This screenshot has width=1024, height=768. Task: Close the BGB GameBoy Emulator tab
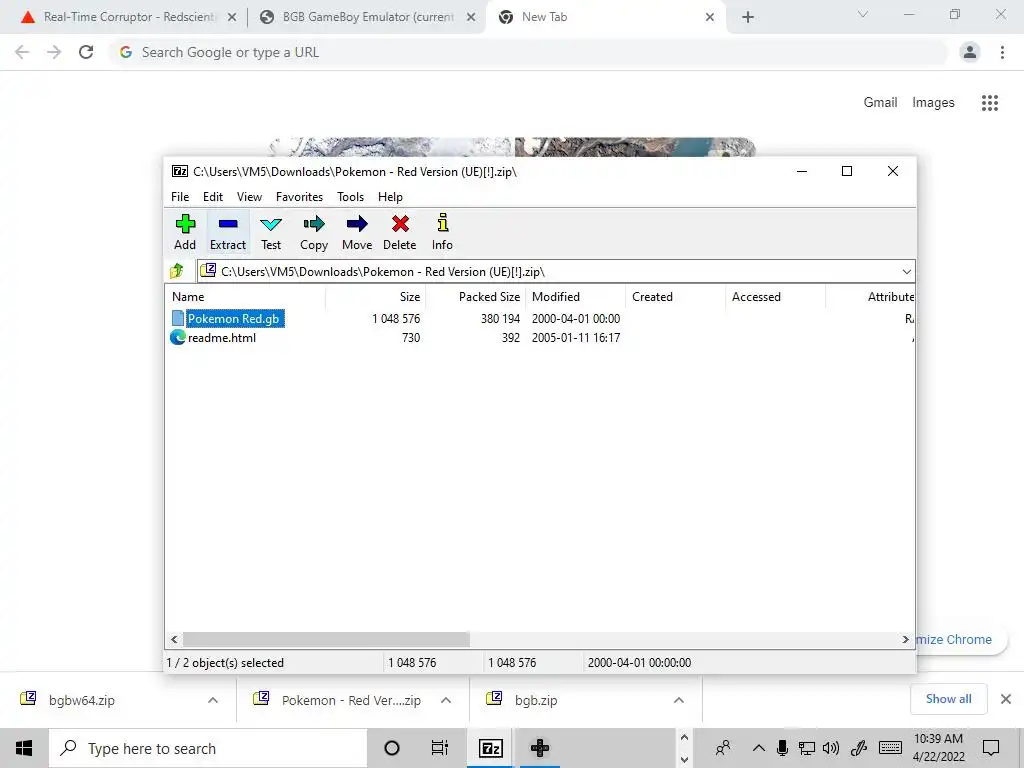click(471, 18)
